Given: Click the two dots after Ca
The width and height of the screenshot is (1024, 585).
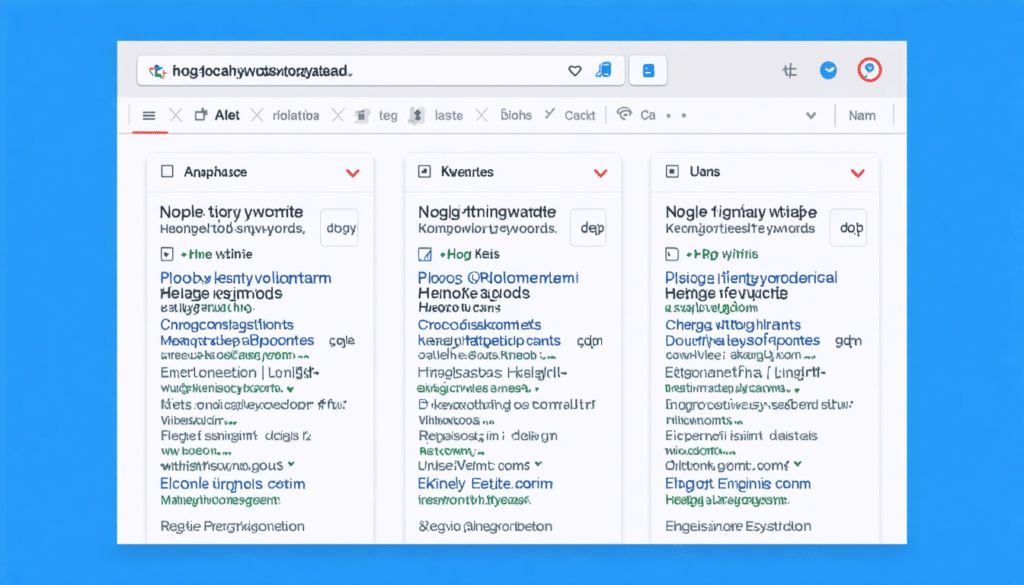Looking at the screenshot, I should (x=676, y=116).
